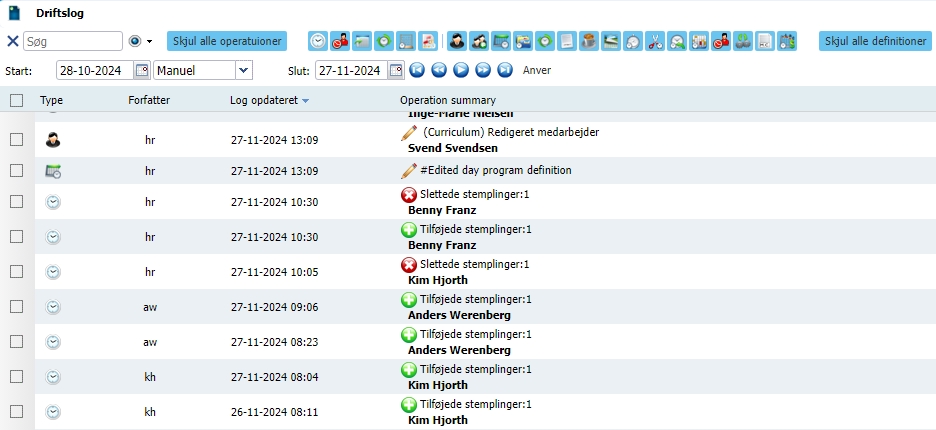Viewport: 936px width, 430px height.
Task: Clear the search with the X icon
Action: 13,41
